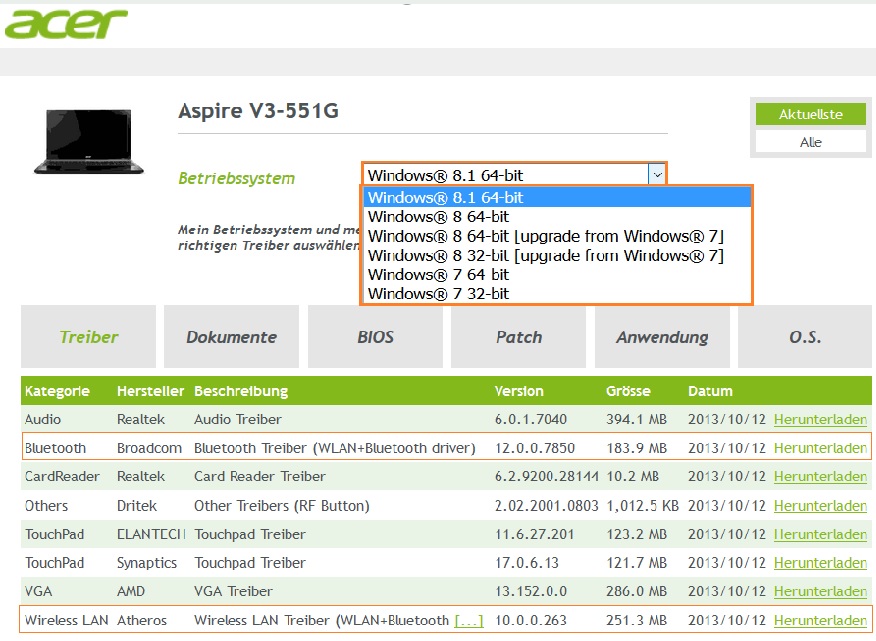876x641 pixels.
Task: Switch to the Alle filter
Action: 811,142
